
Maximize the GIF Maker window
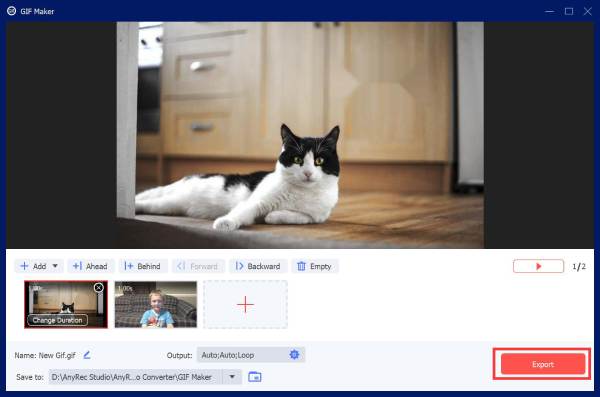pos(569,11)
